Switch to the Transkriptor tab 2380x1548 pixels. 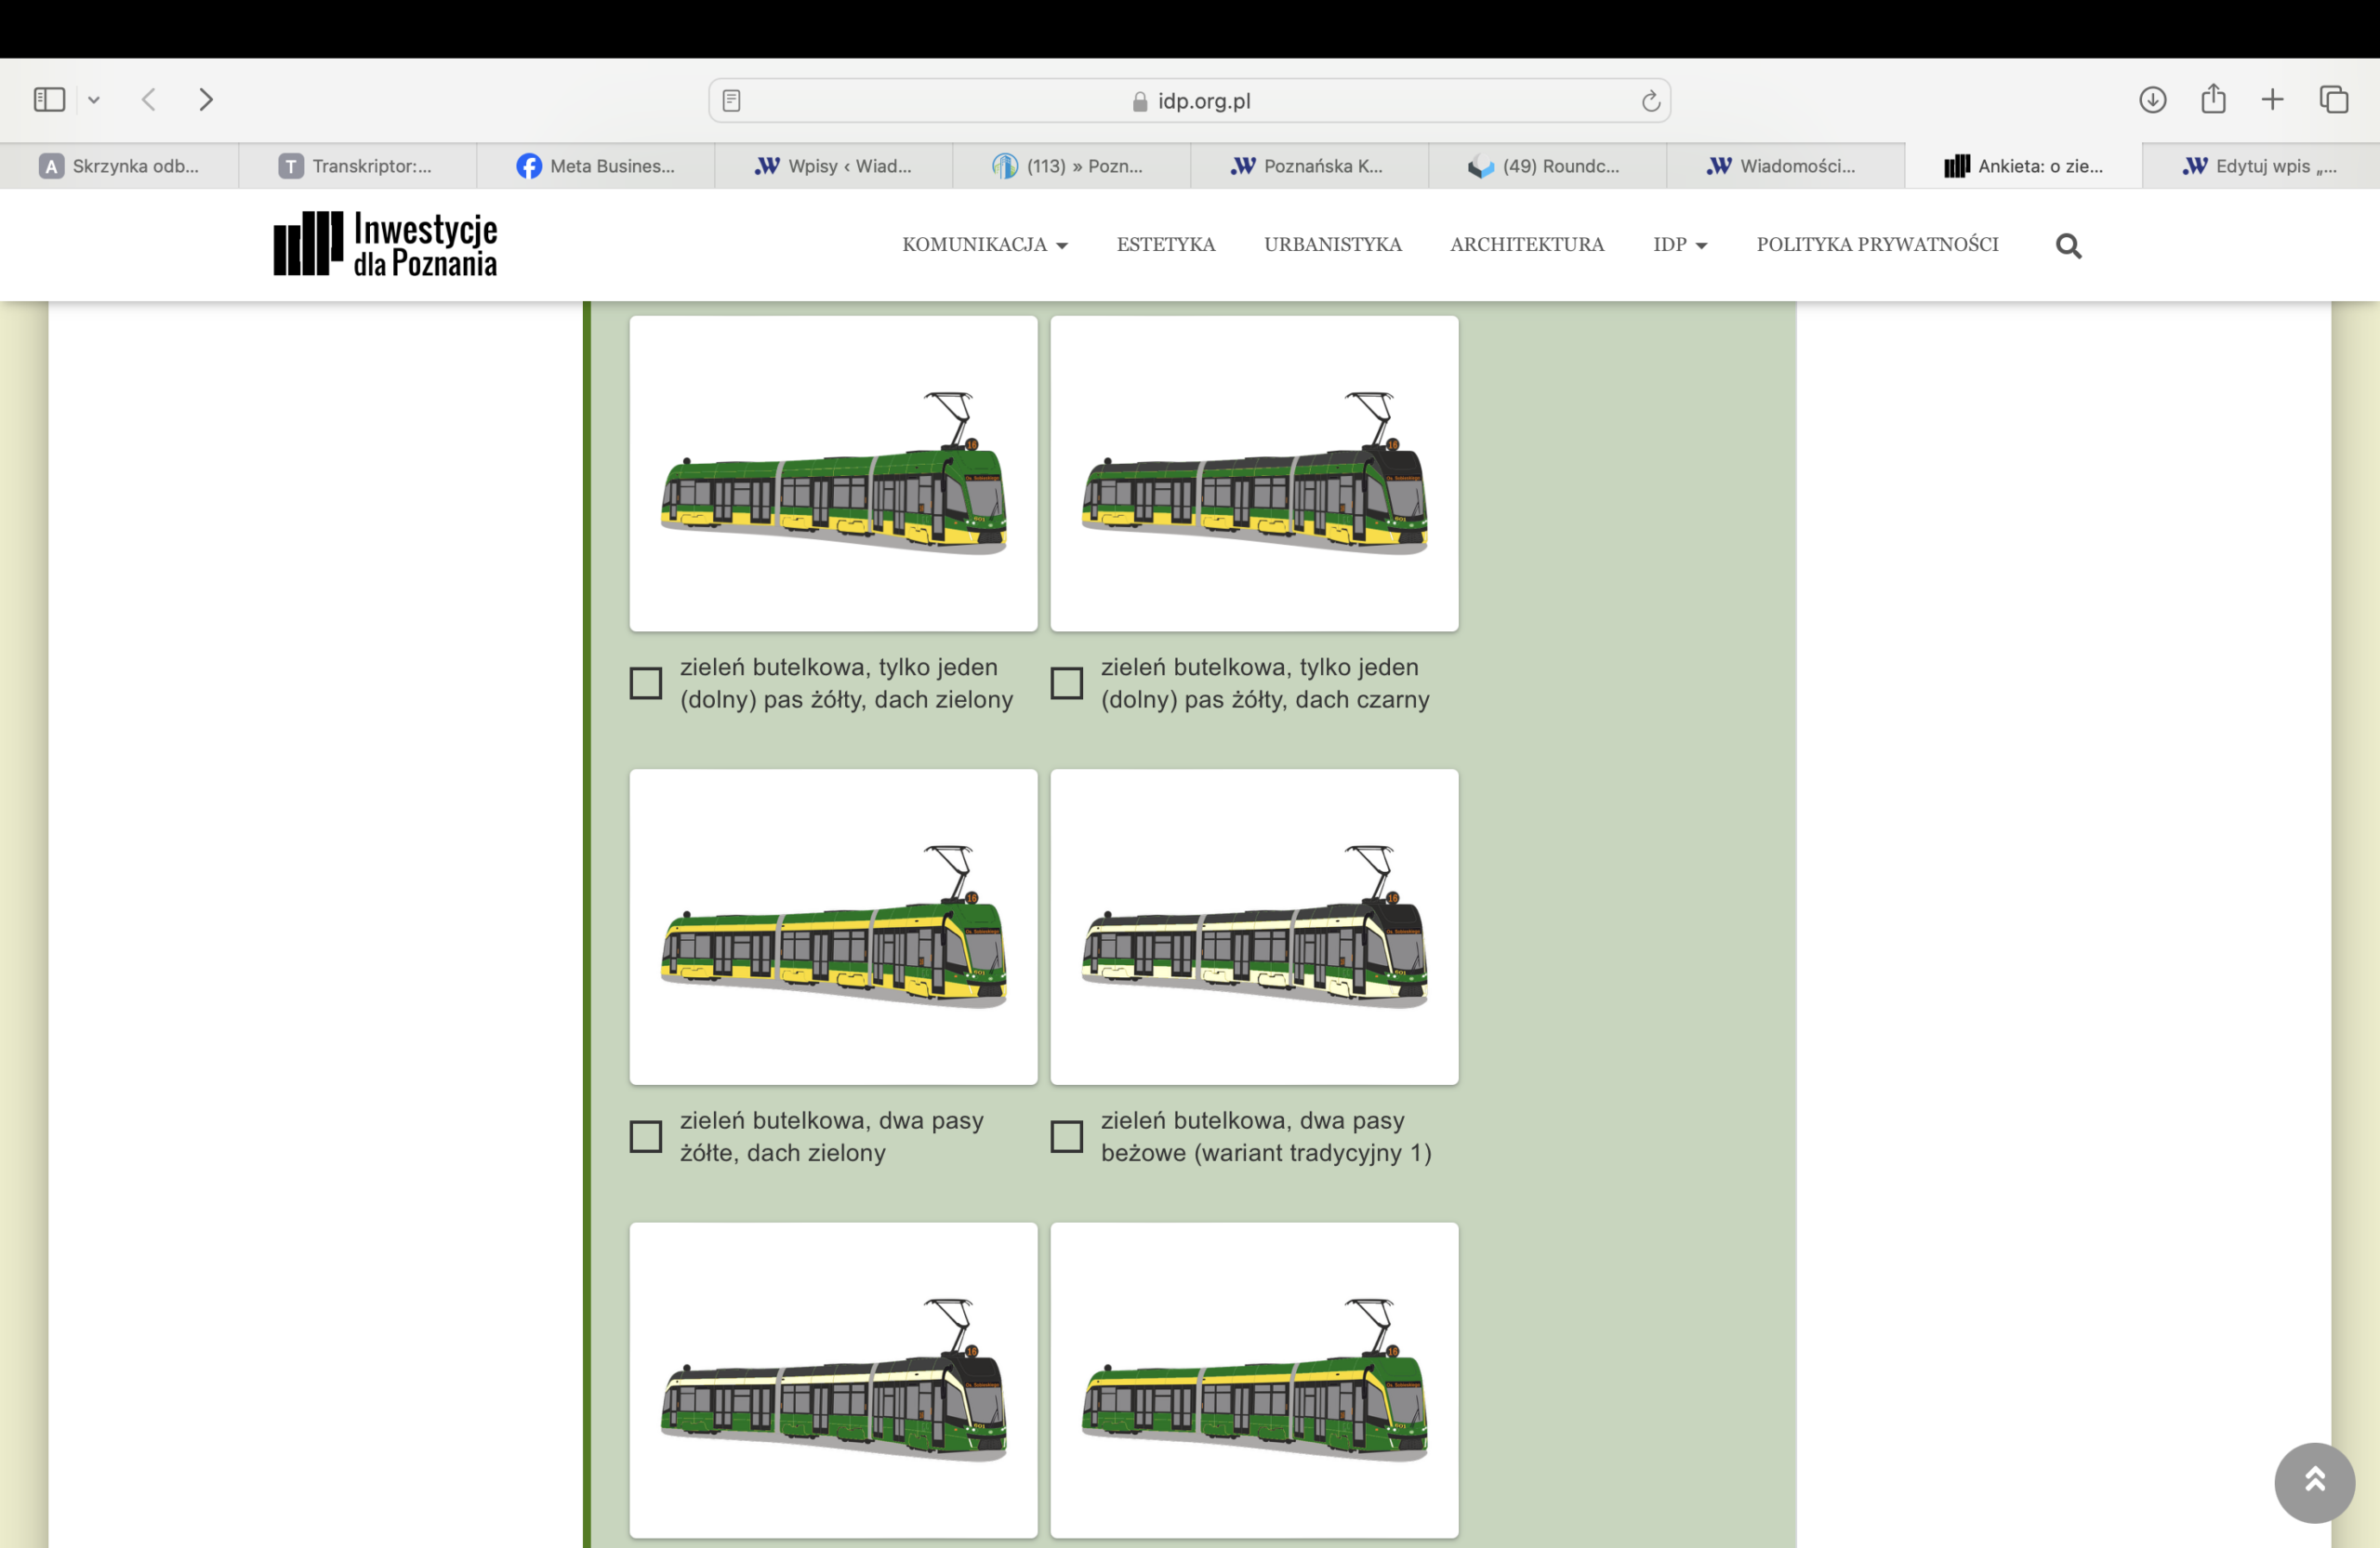357,166
